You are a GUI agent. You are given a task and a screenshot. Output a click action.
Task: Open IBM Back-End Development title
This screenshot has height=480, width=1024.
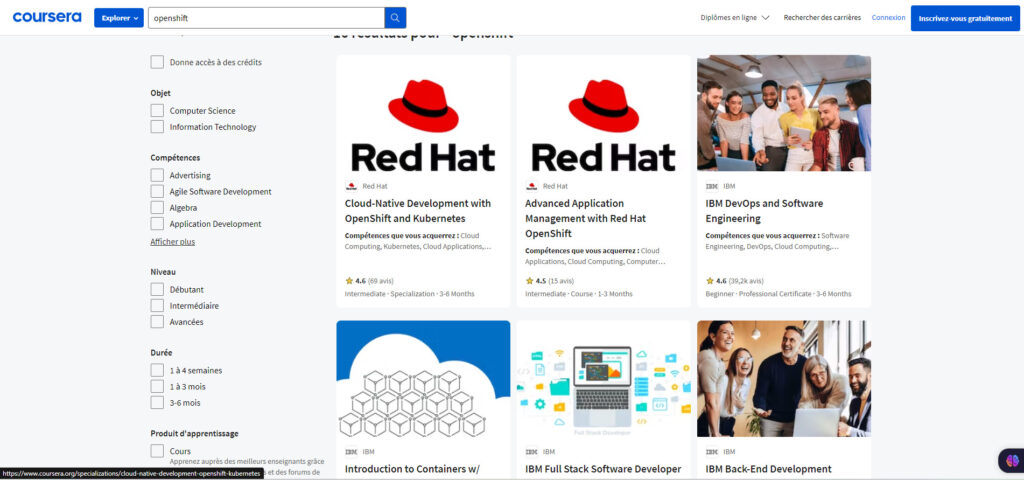769,469
